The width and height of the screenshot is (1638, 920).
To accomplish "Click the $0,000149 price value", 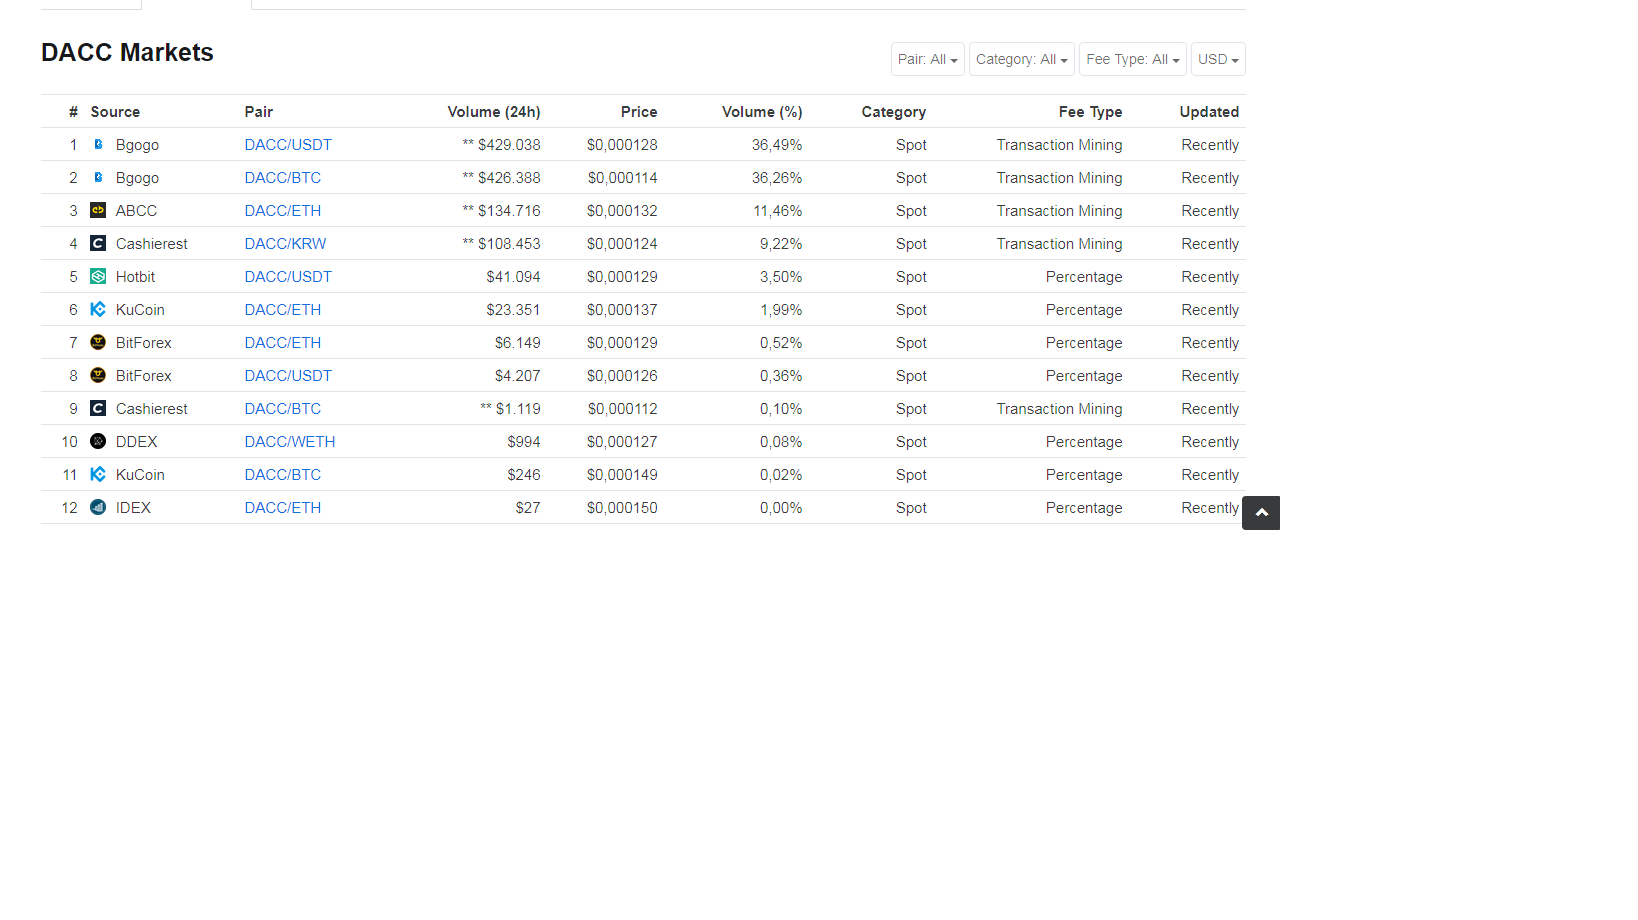I will [622, 475].
